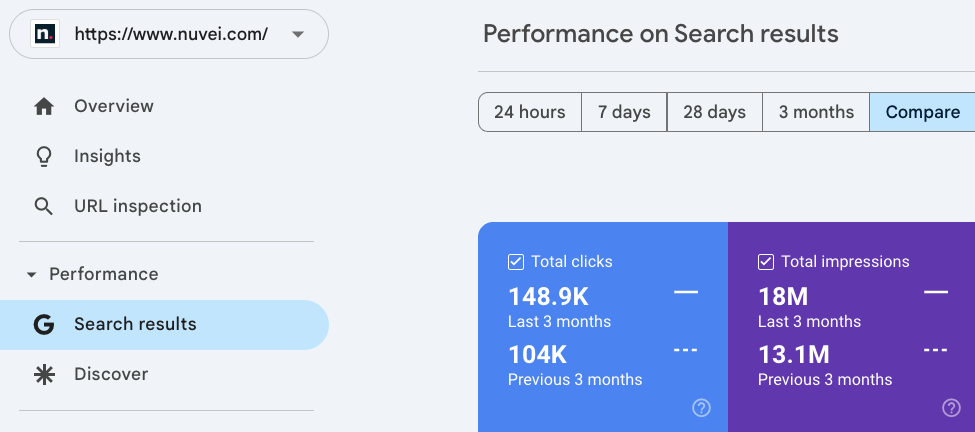
Task: Open help icon on Total clicks card
Action: 702,407
